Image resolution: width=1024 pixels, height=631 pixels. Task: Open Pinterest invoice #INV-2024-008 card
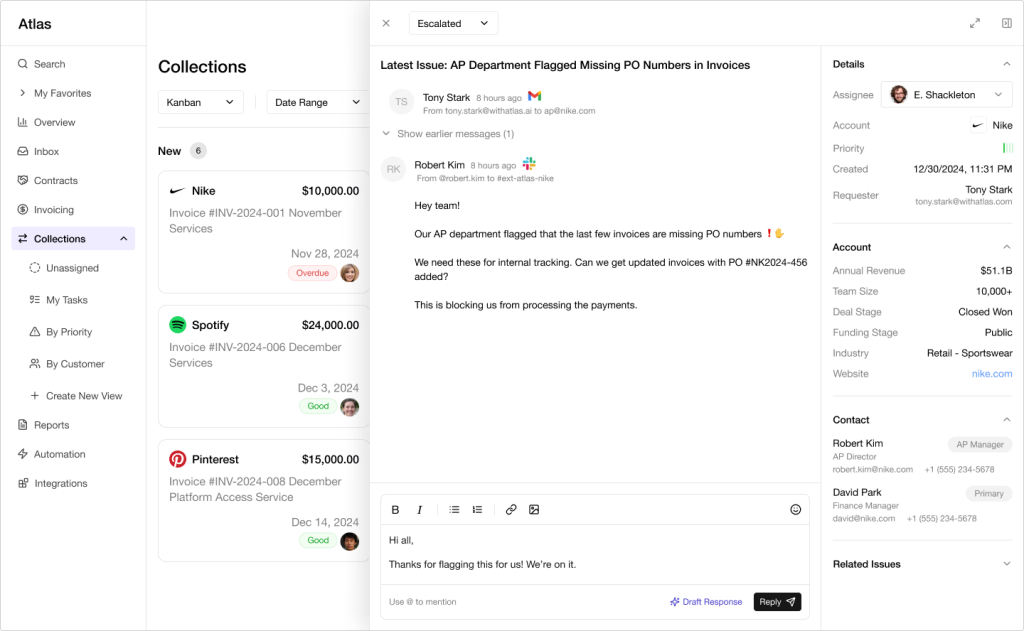(264, 500)
